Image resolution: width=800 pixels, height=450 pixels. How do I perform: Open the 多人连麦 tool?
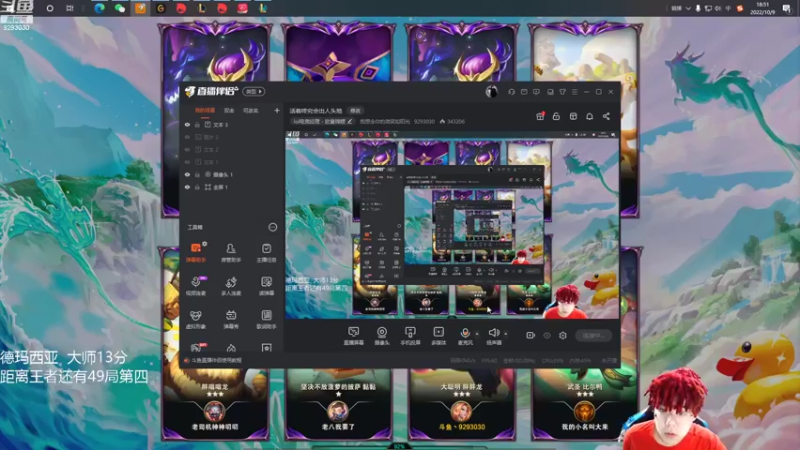click(x=231, y=286)
